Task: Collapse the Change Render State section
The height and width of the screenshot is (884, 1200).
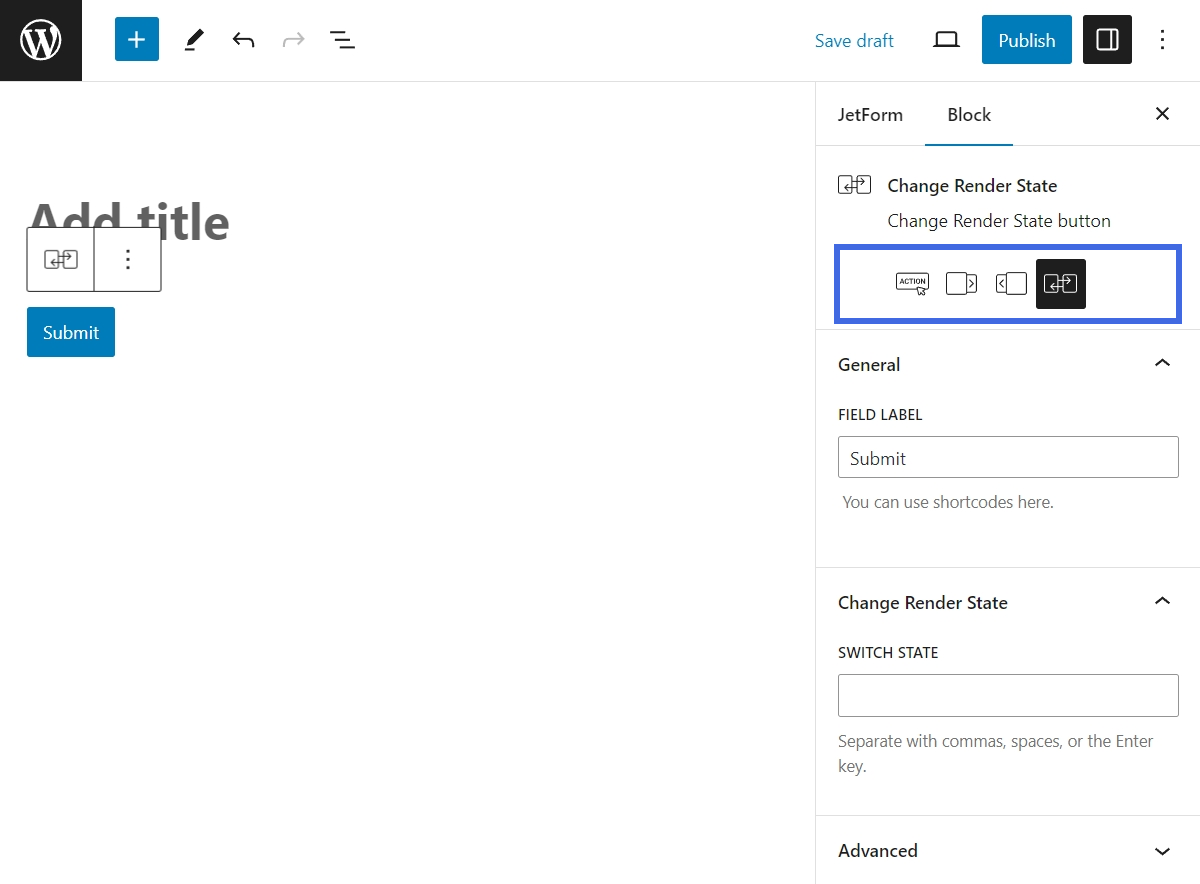Action: (x=1162, y=601)
